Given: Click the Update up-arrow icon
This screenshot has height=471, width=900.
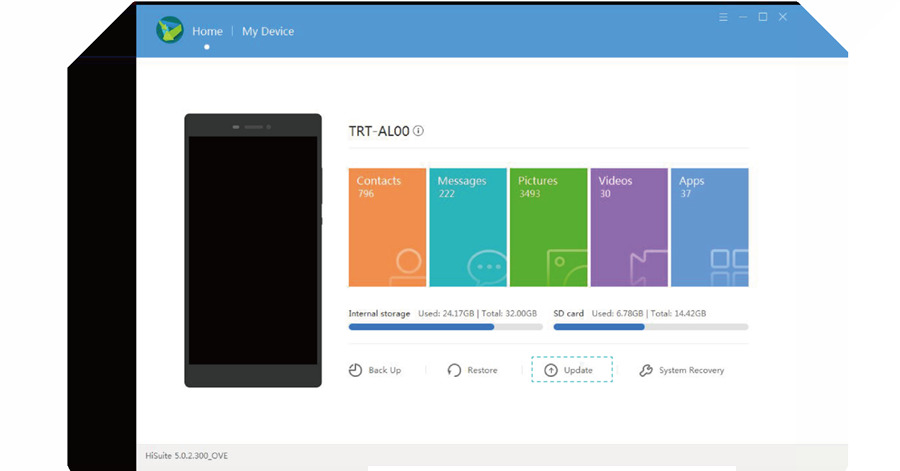Looking at the screenshot, I should [550, 370].
